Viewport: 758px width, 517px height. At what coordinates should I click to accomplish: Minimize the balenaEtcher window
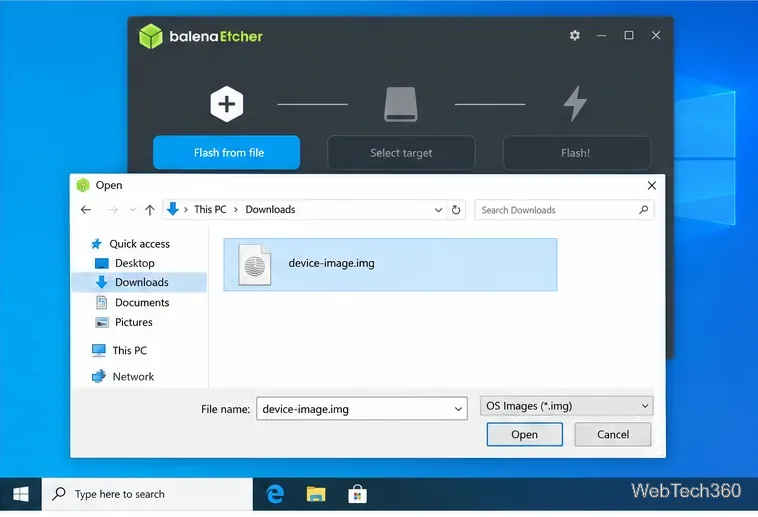pos(601,35)
